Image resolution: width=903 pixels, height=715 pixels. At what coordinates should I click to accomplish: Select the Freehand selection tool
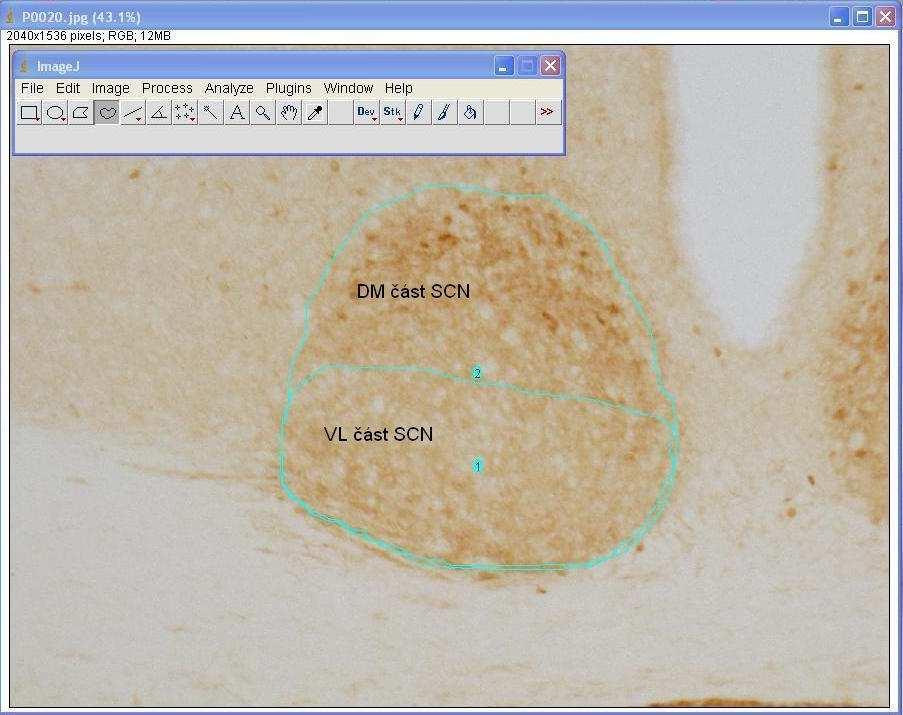tap(107, 112)
